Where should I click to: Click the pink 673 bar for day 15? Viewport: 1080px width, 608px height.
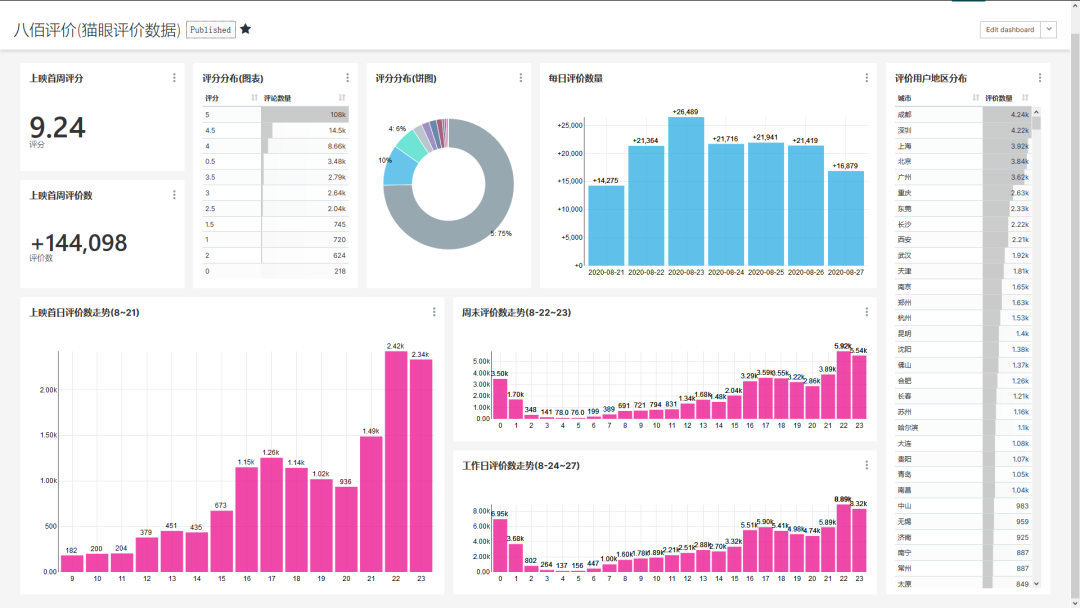coord(222,541)
